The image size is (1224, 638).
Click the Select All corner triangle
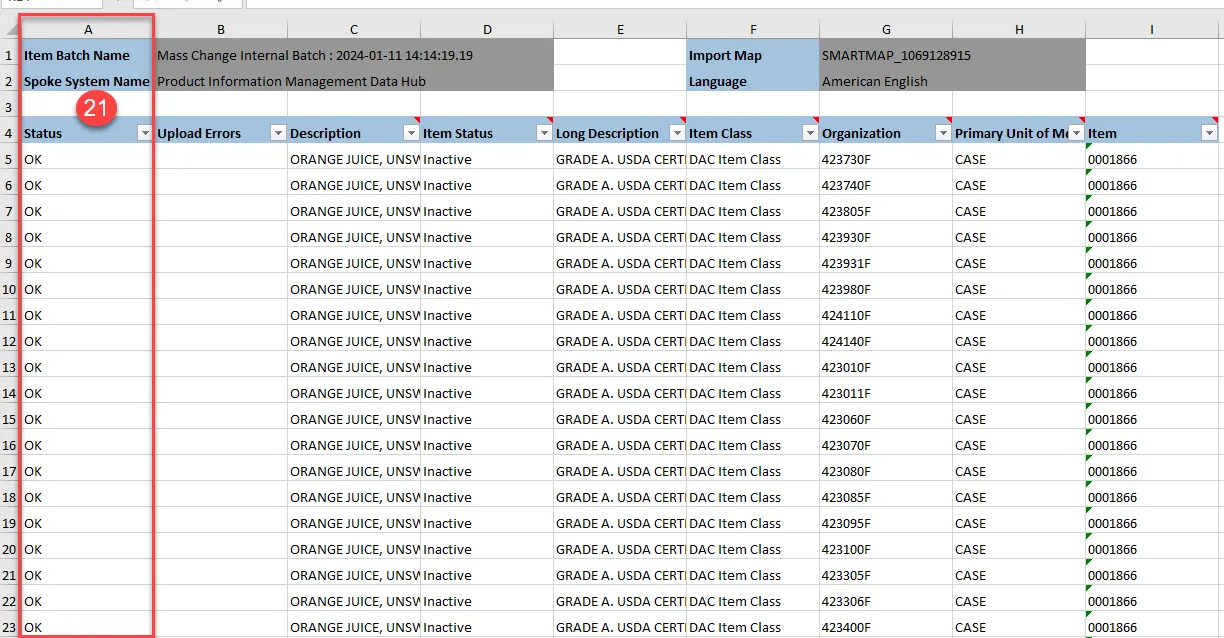point(10,30)
